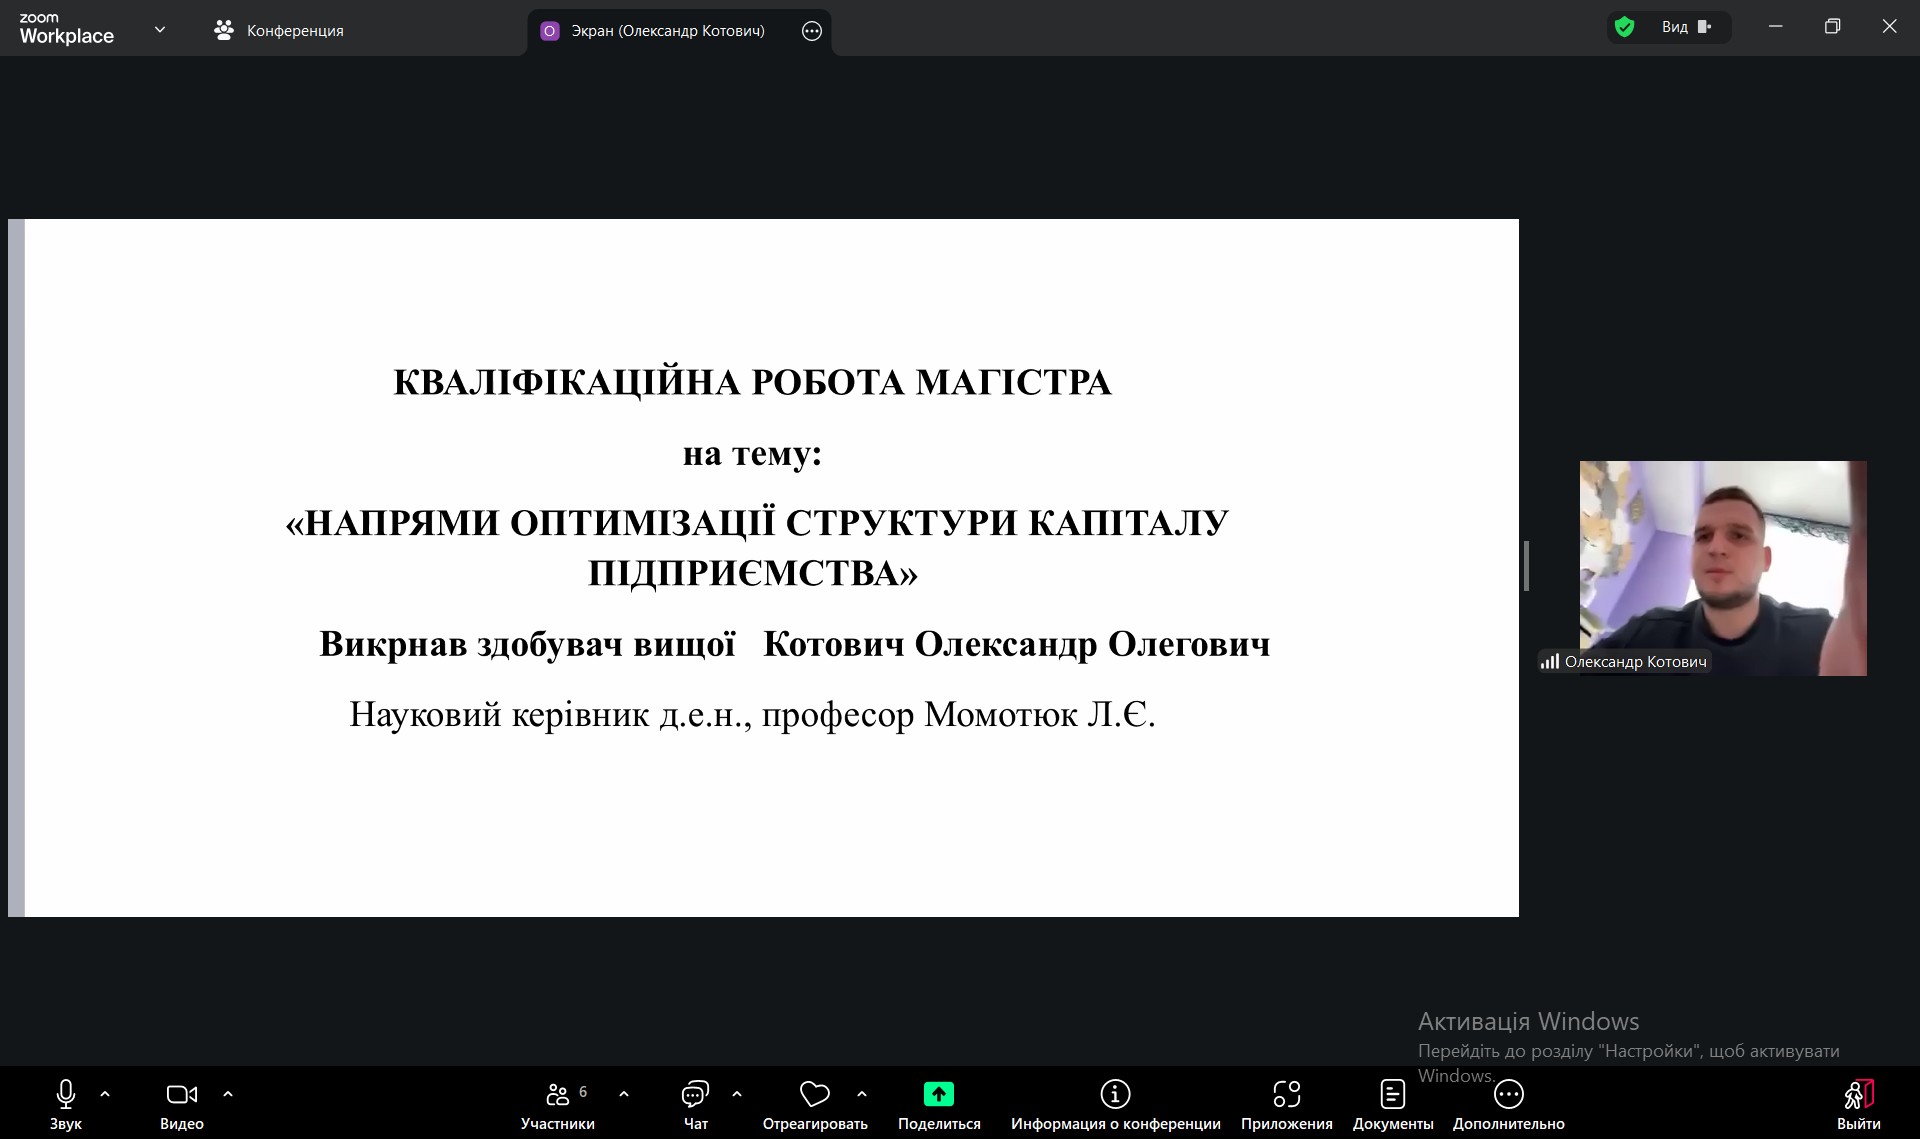Expand audio options arrow next to Звук
This screenshot has height=1140, width=1920.
click(105, 1094)
